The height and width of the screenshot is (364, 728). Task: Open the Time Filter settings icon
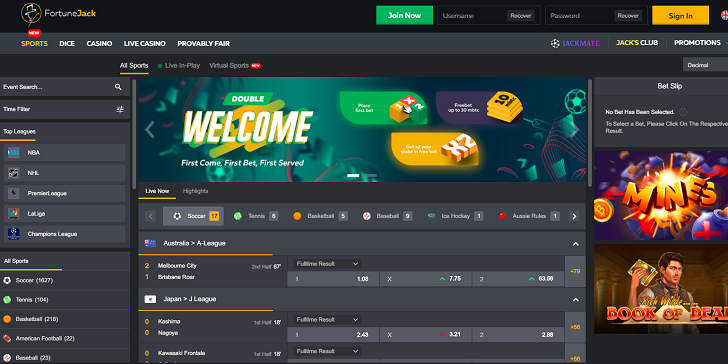(120, 109)
